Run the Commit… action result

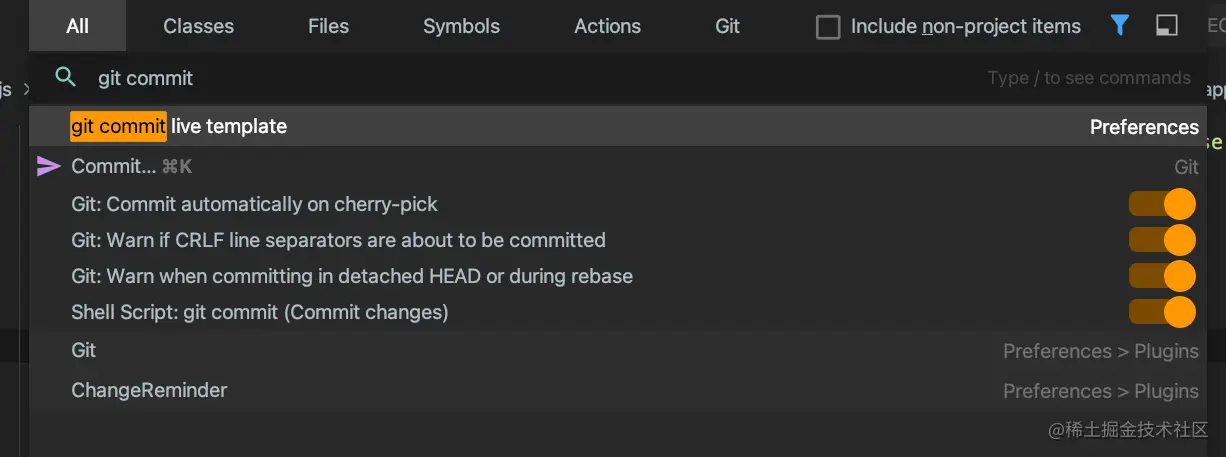(x=617, y=167)
